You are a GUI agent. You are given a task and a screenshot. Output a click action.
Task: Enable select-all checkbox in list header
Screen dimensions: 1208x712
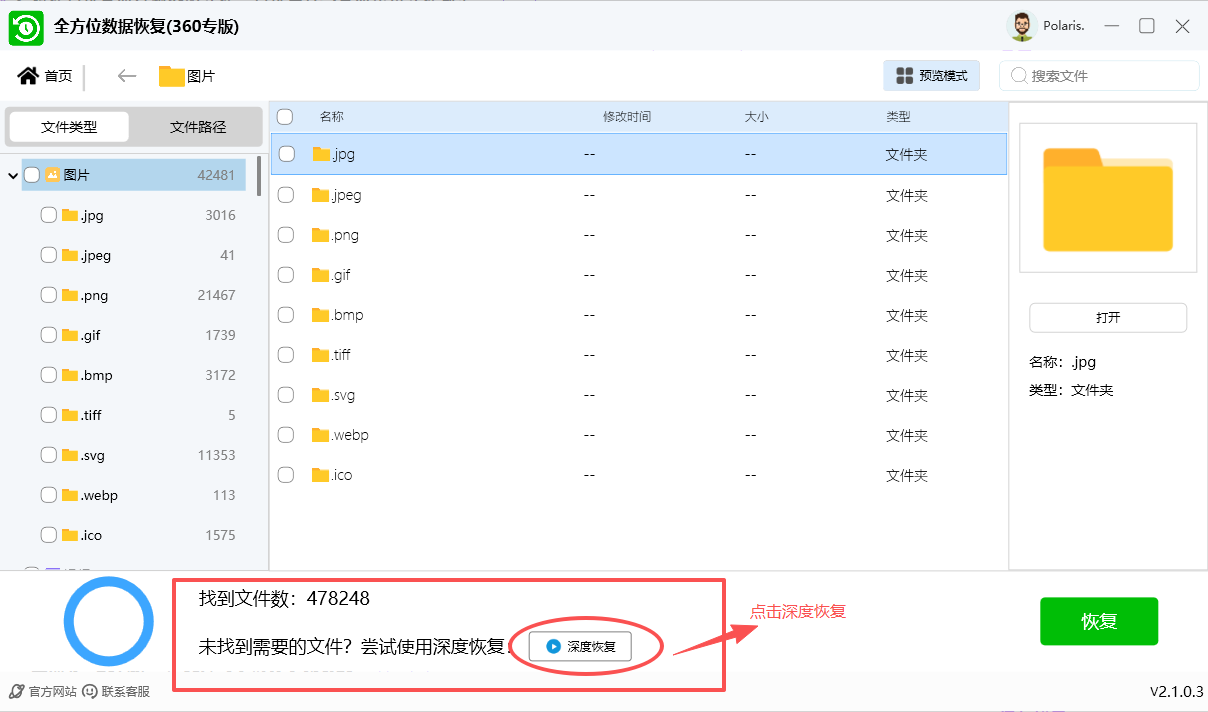[285, 117]
